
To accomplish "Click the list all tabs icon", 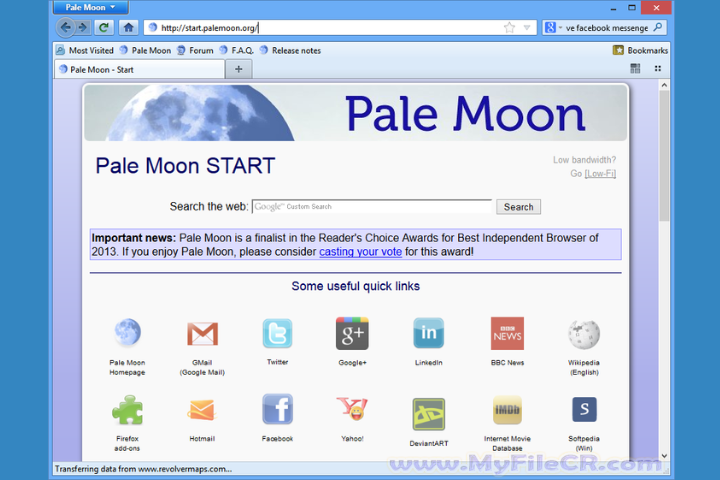I will tap(658, 68).
